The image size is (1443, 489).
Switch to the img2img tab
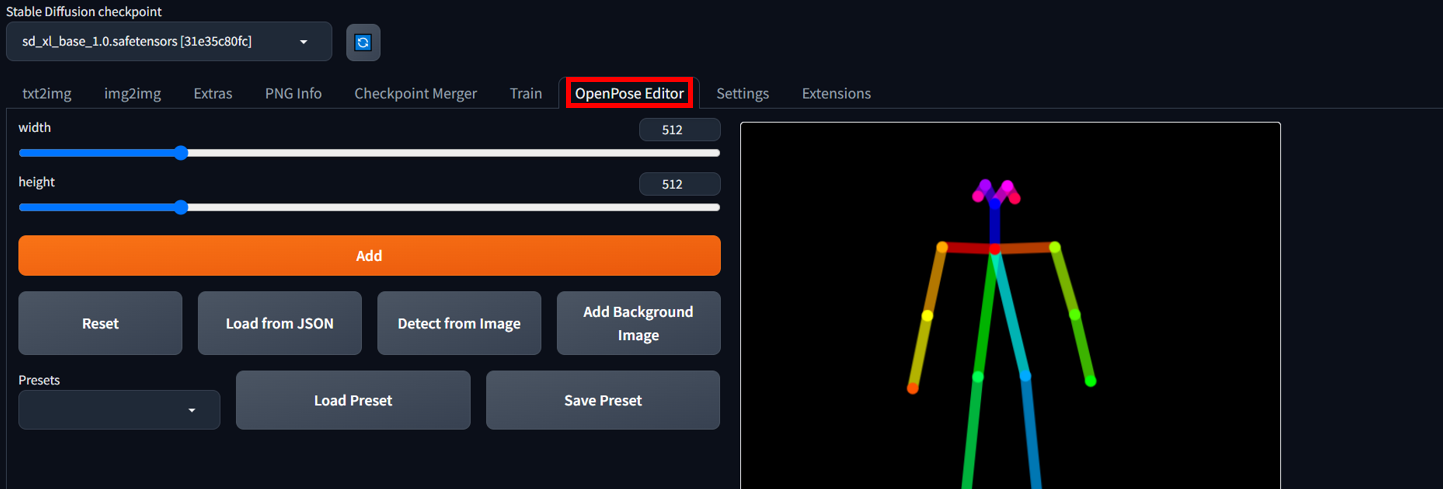(x=132, y=93)
